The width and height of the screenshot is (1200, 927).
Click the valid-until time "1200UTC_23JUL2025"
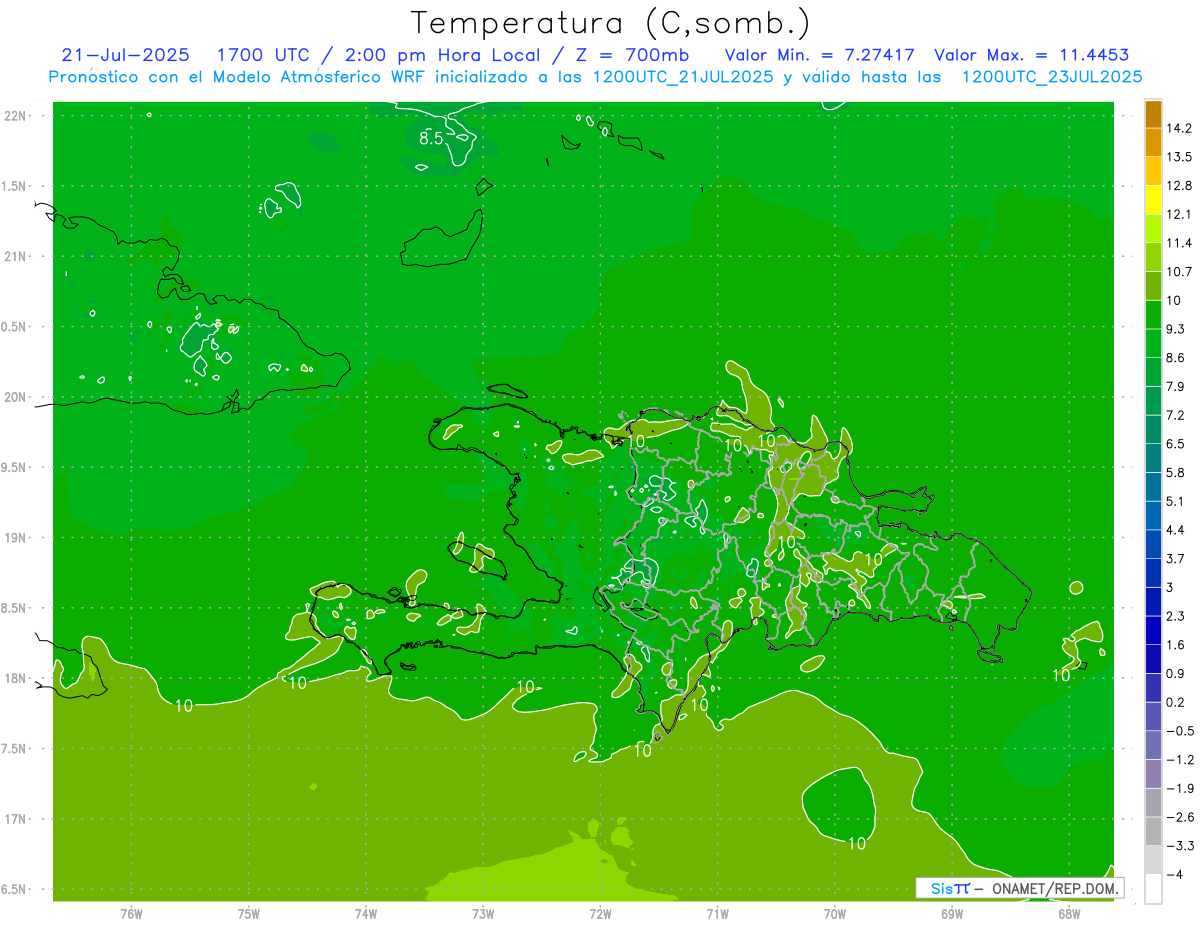(1052, 77)
